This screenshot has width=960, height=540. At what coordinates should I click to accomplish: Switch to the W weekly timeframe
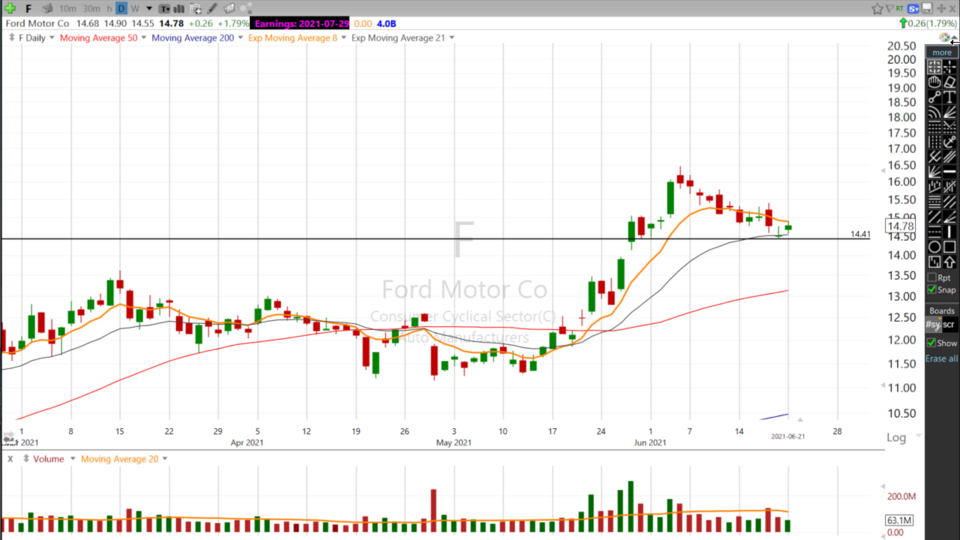click(x=135, y=9)
